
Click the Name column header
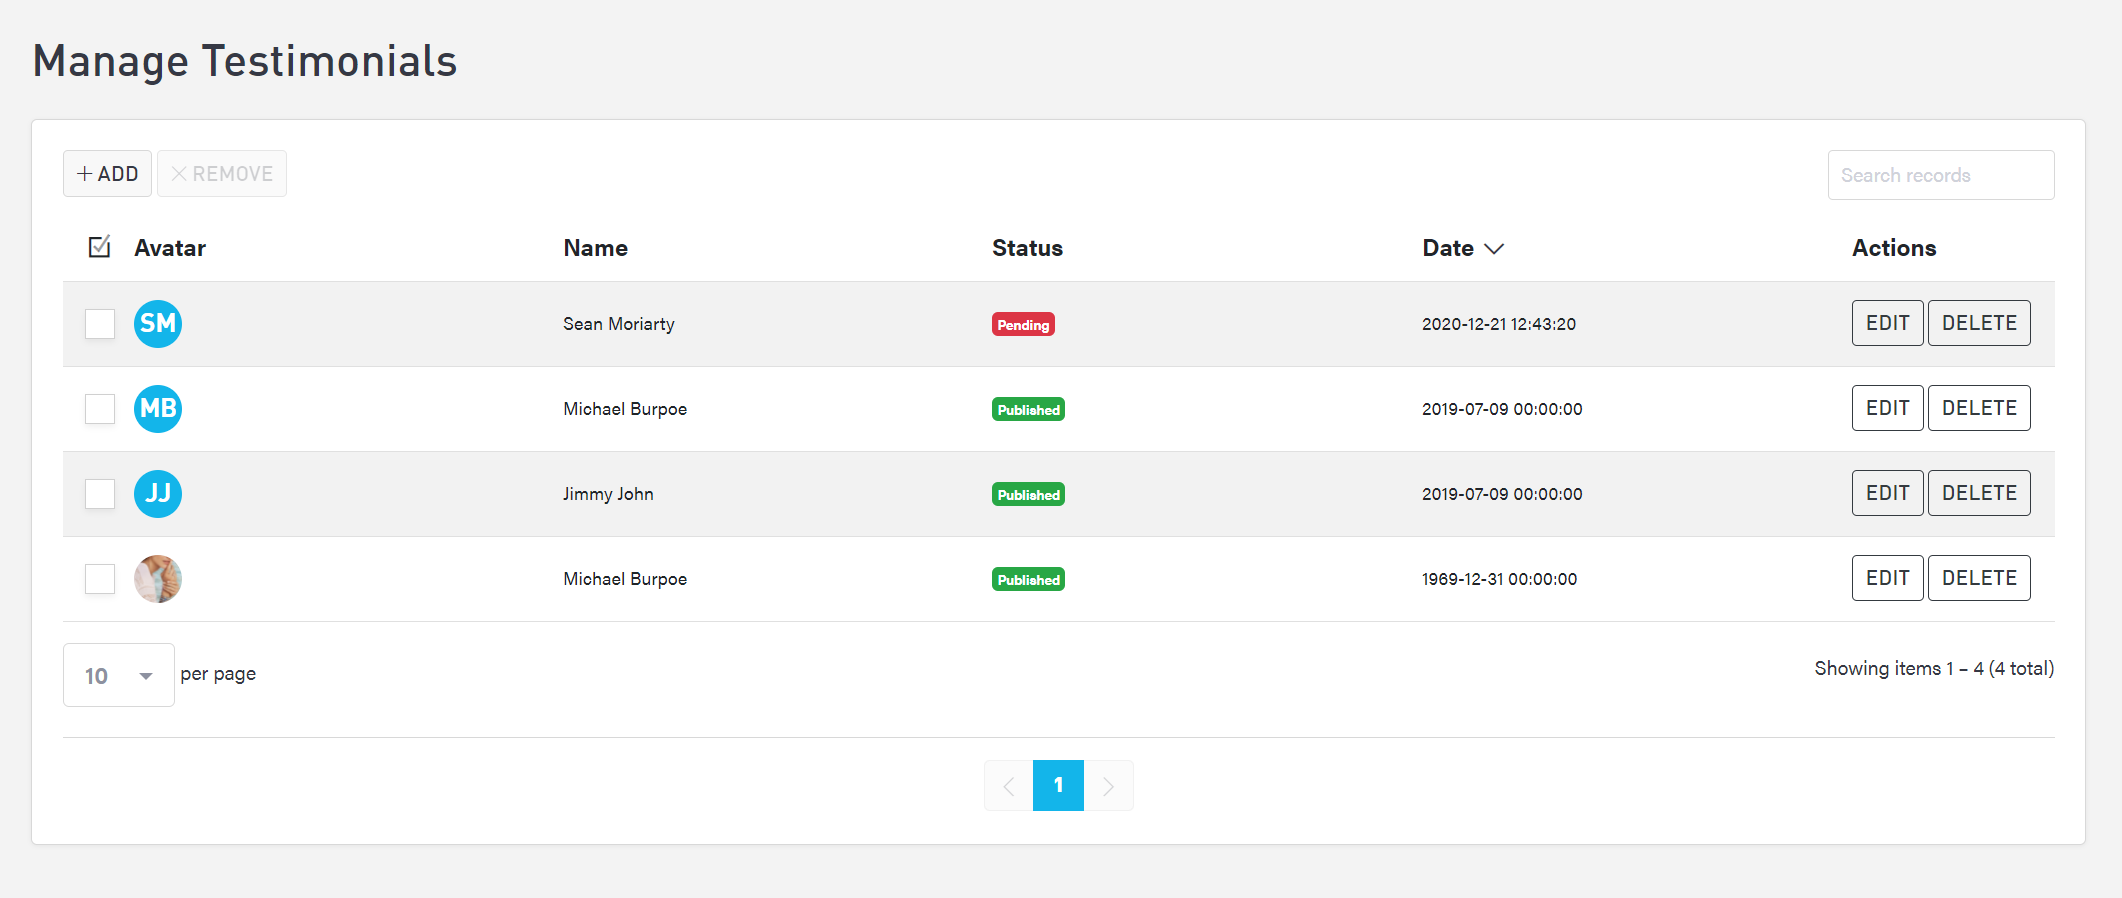[595, 248]
